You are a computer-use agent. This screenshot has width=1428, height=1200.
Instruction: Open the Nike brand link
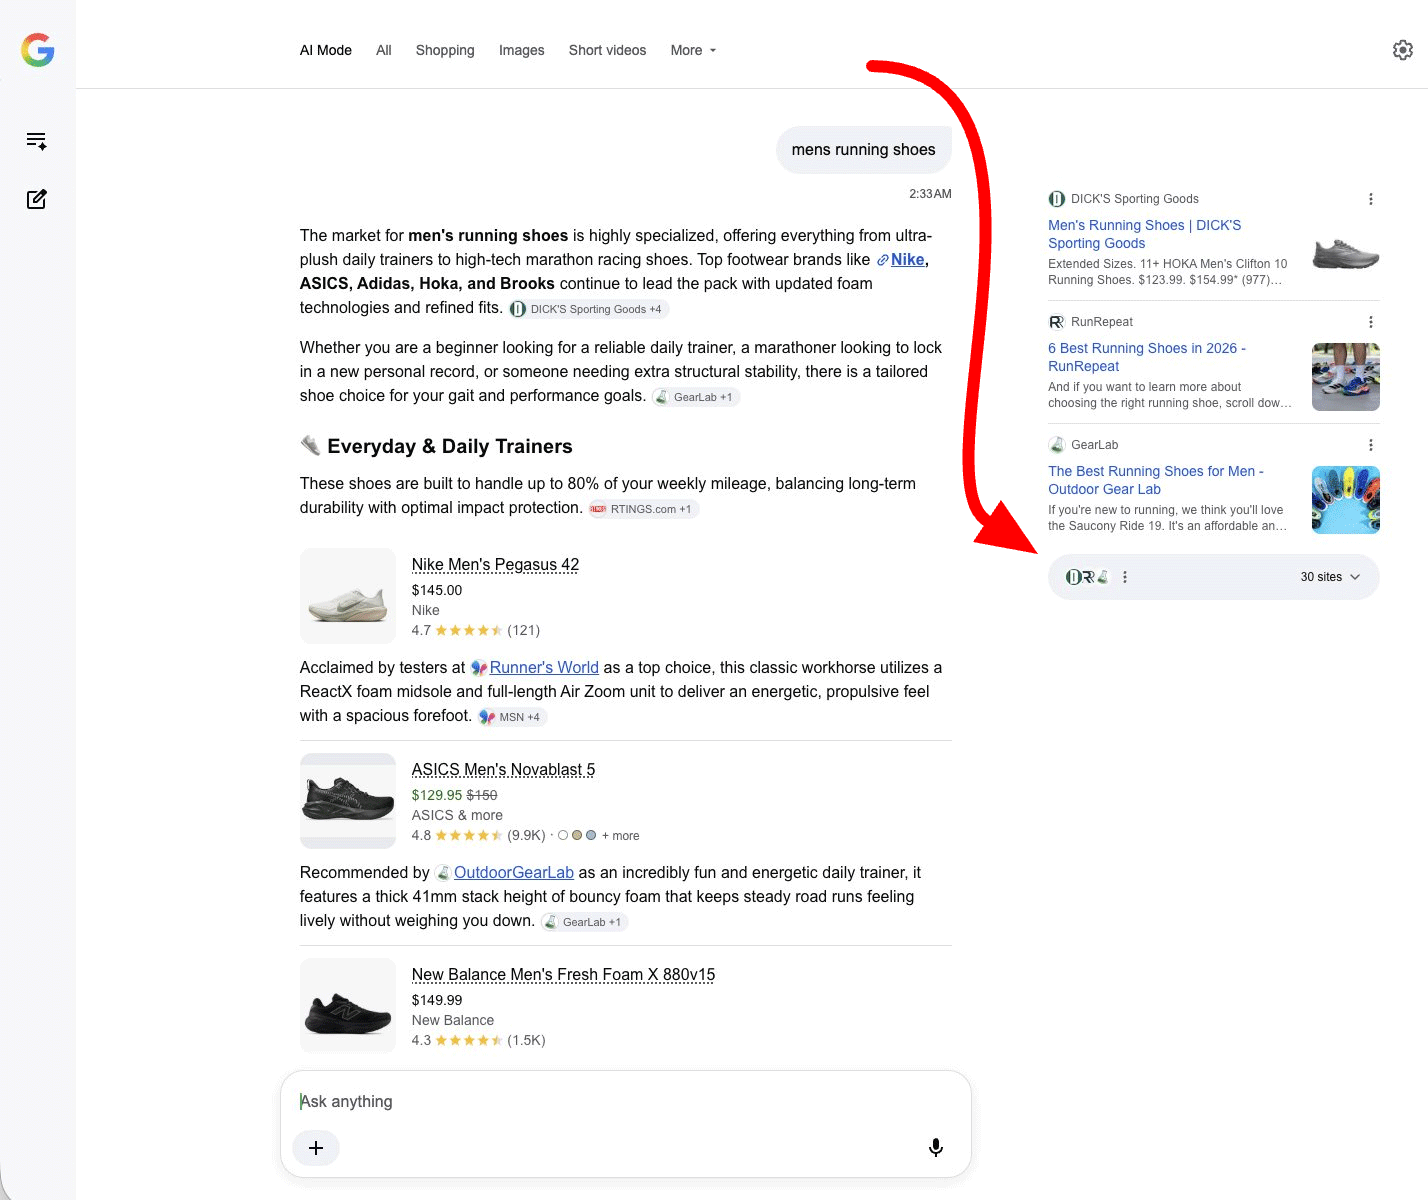(907, 260)
